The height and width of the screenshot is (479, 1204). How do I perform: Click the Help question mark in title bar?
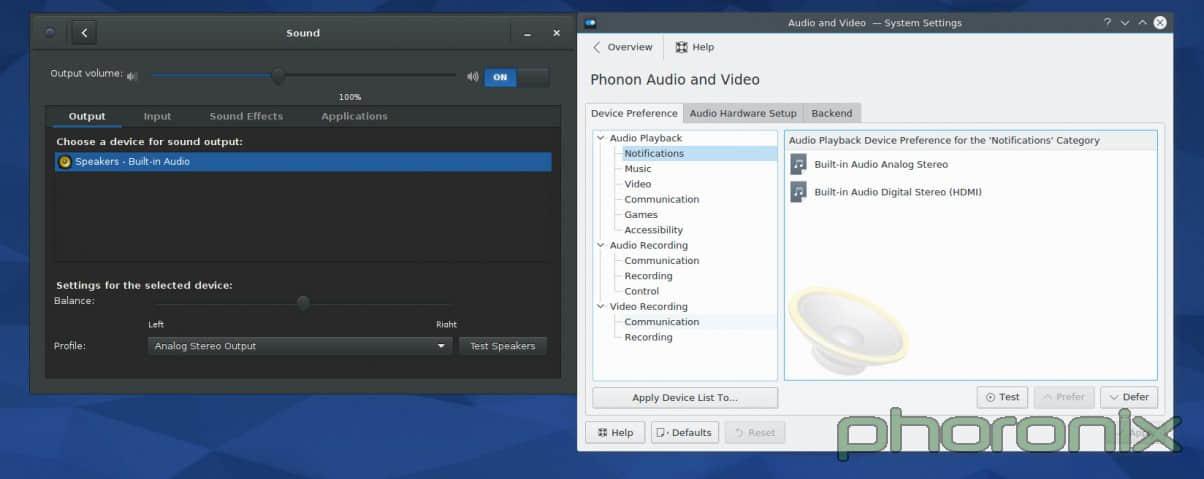coord(1107,22)
